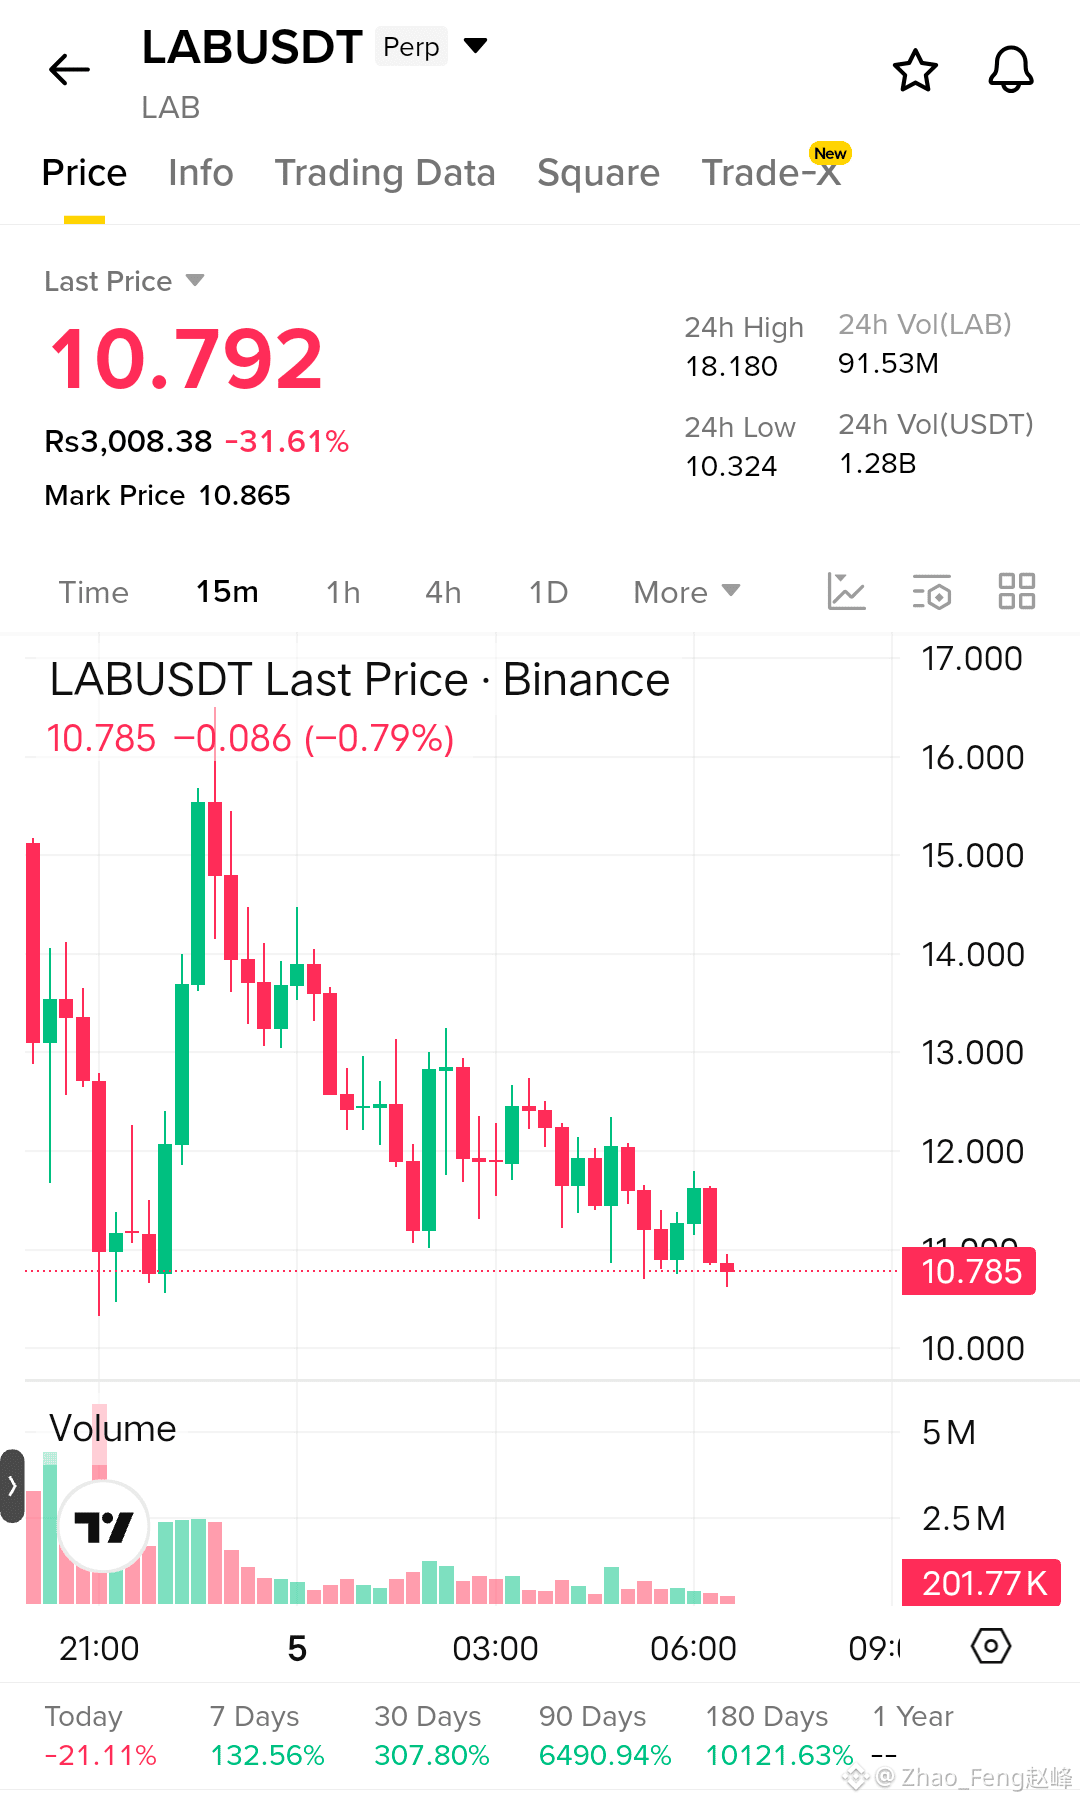Open chart indicators line-graph icon

point(846,591)
